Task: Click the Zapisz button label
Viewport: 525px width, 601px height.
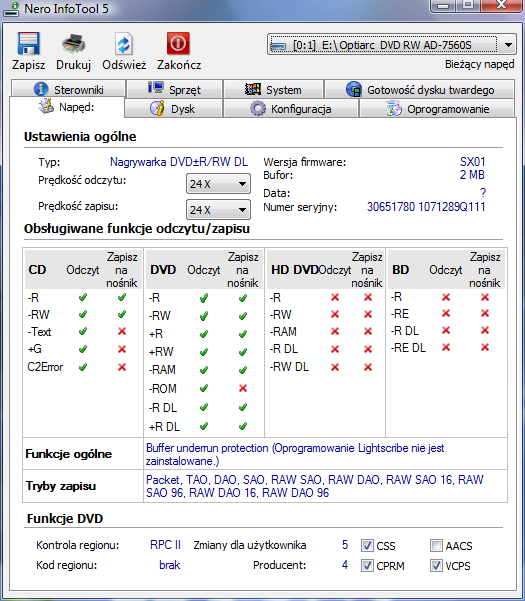Action: pyautogui.click(x=28, y=65)
